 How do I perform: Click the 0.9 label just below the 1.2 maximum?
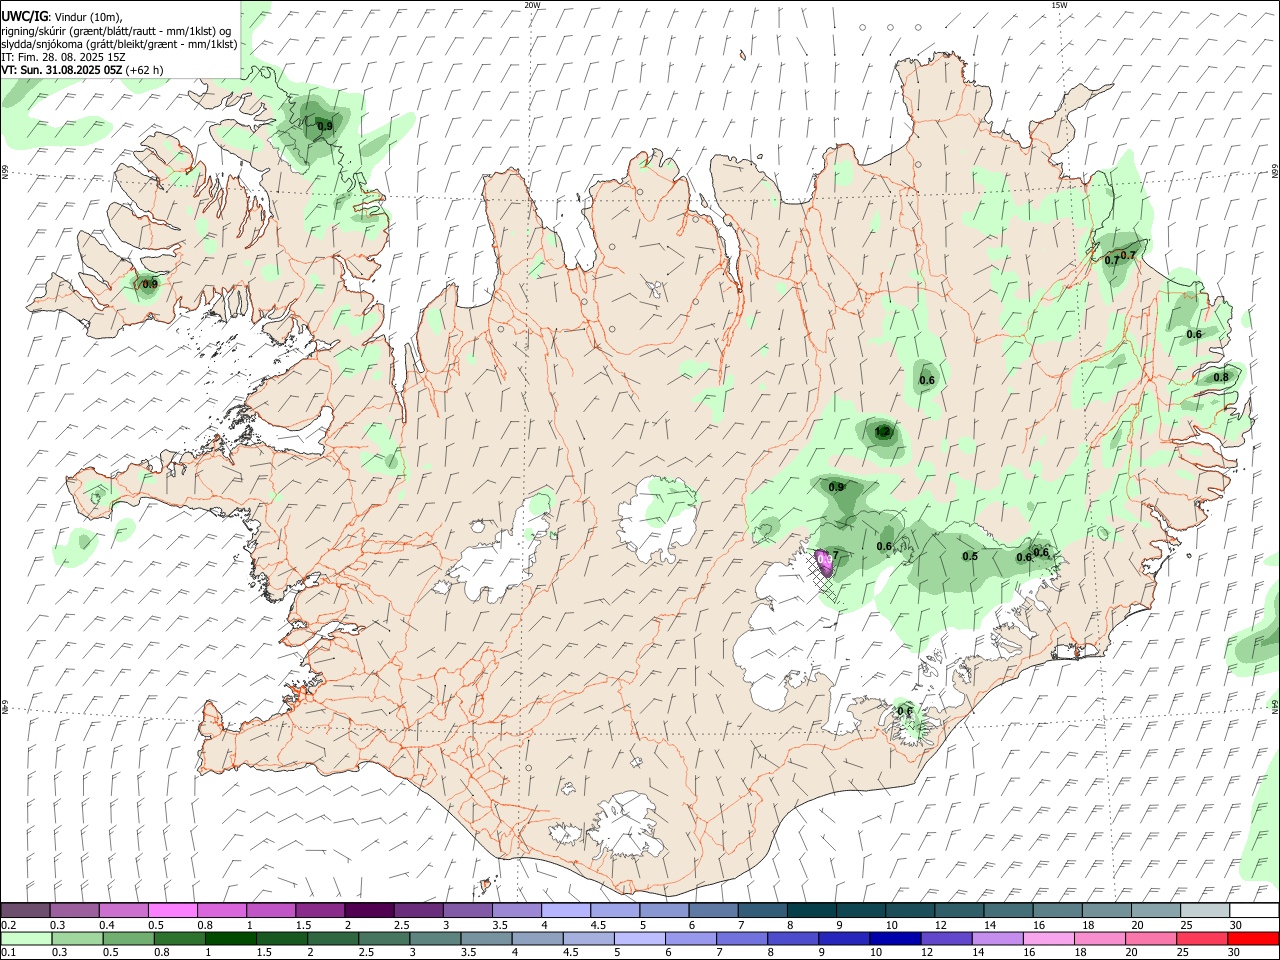click(x=837, y=487)
